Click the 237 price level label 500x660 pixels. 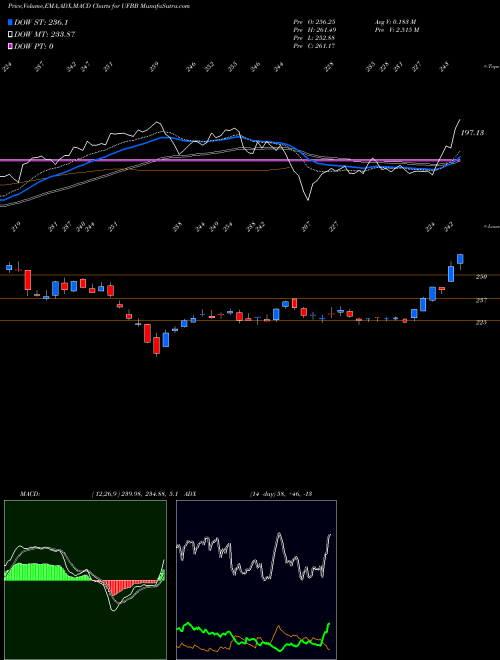tap(481, 300)
